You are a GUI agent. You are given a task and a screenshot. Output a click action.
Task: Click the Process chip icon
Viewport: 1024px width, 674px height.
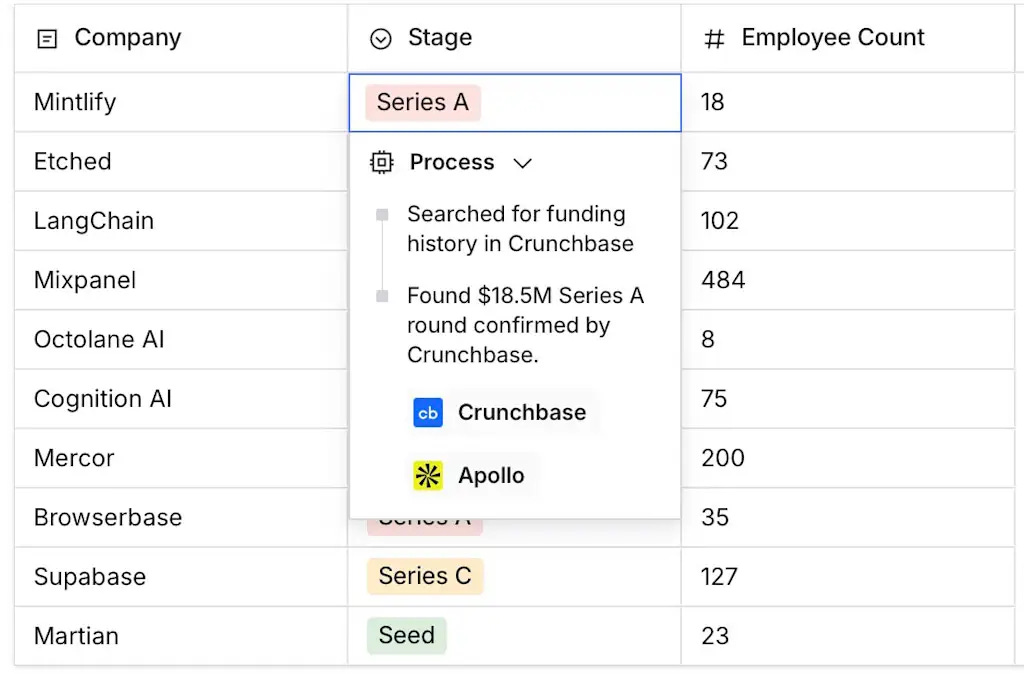(x=382, y=162)
